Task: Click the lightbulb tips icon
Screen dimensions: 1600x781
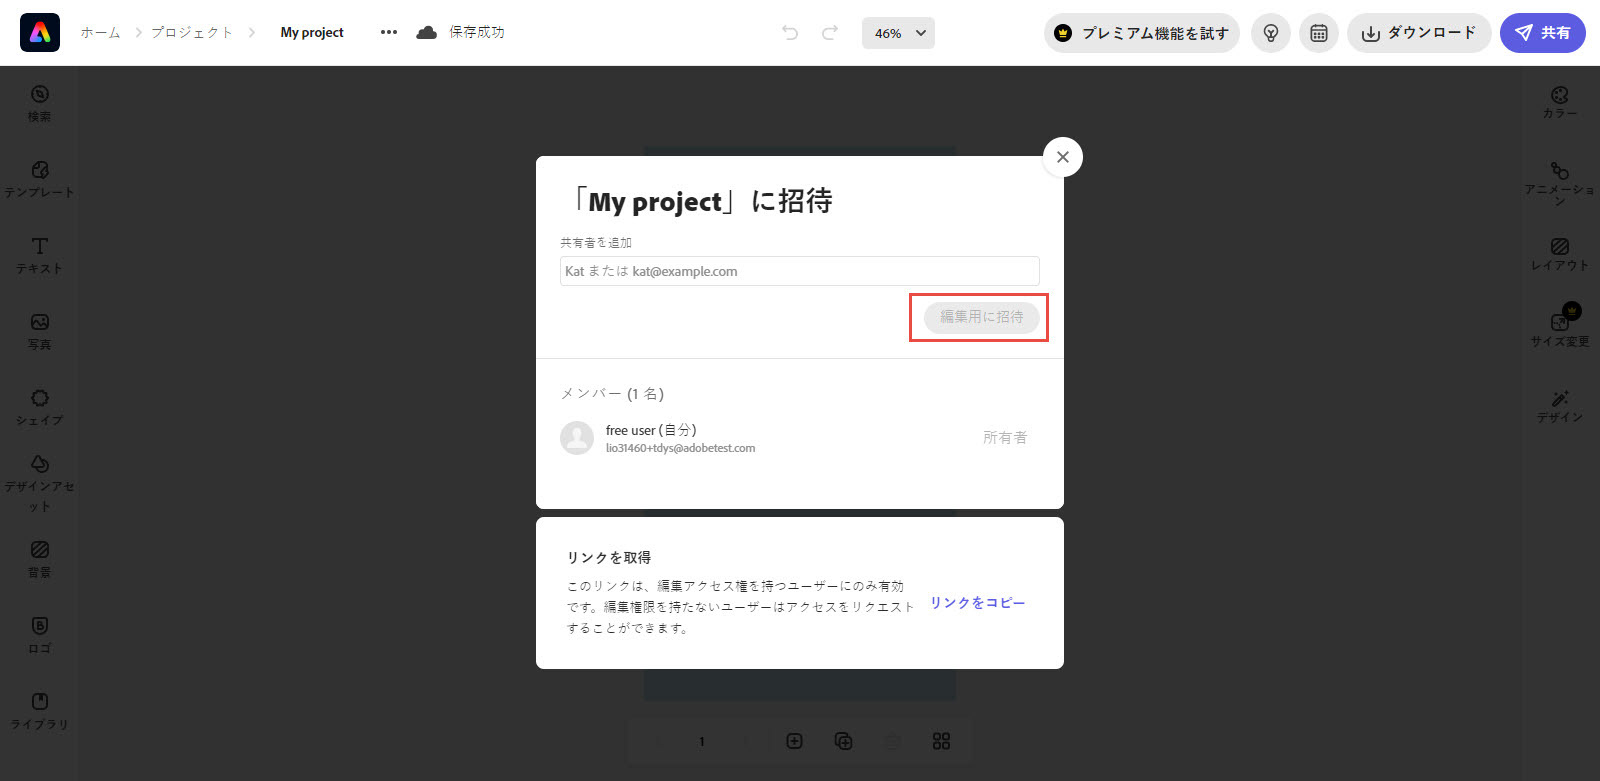Action: [1270, 33]
